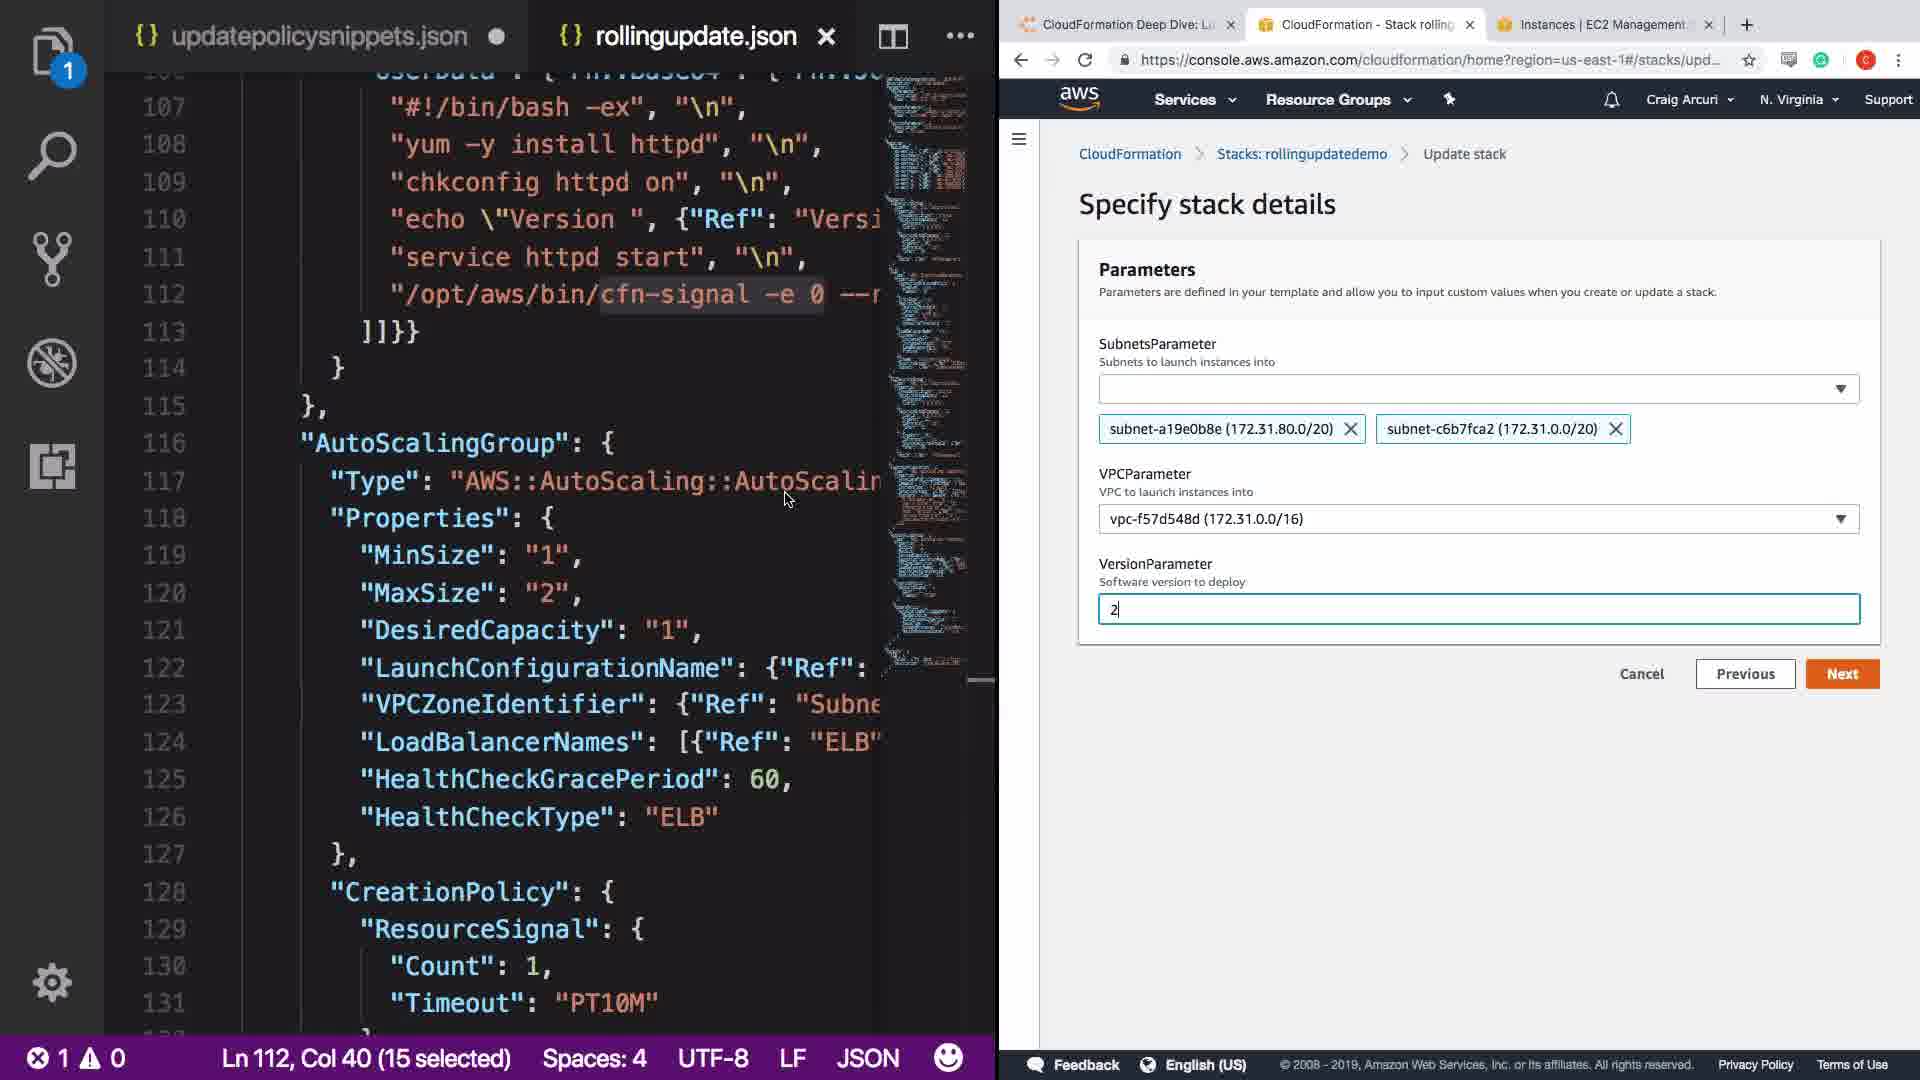Open the Debug view icon
Image resolution: width=1920 pixels, height=1080 pixels.
pyautogui.click(x=52, y=363)
